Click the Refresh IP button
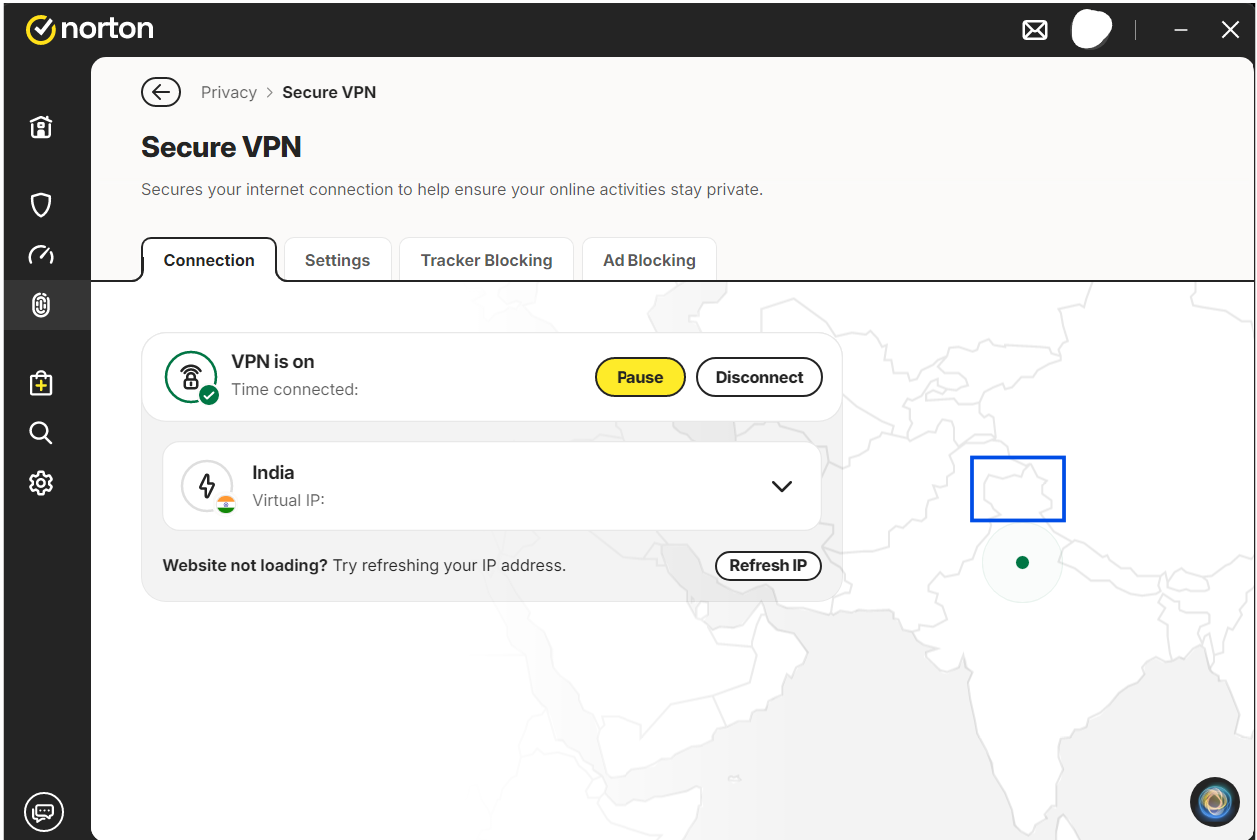Screen dimensions: 1257x840 click(768, 565)
